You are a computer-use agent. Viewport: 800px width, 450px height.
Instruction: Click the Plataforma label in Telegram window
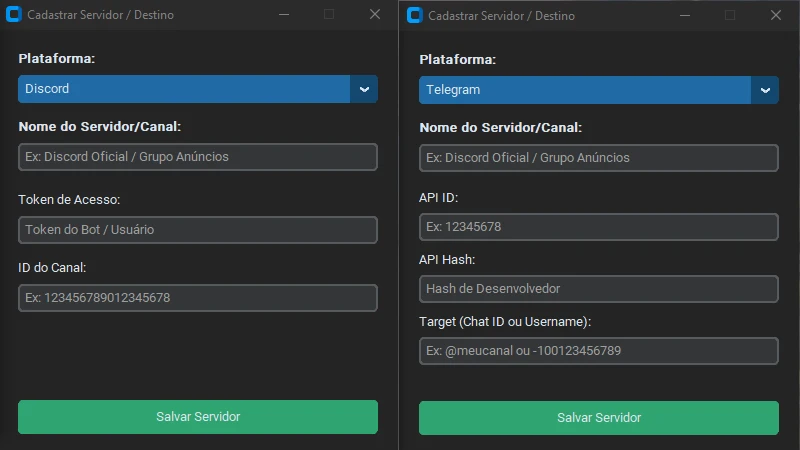458,59
